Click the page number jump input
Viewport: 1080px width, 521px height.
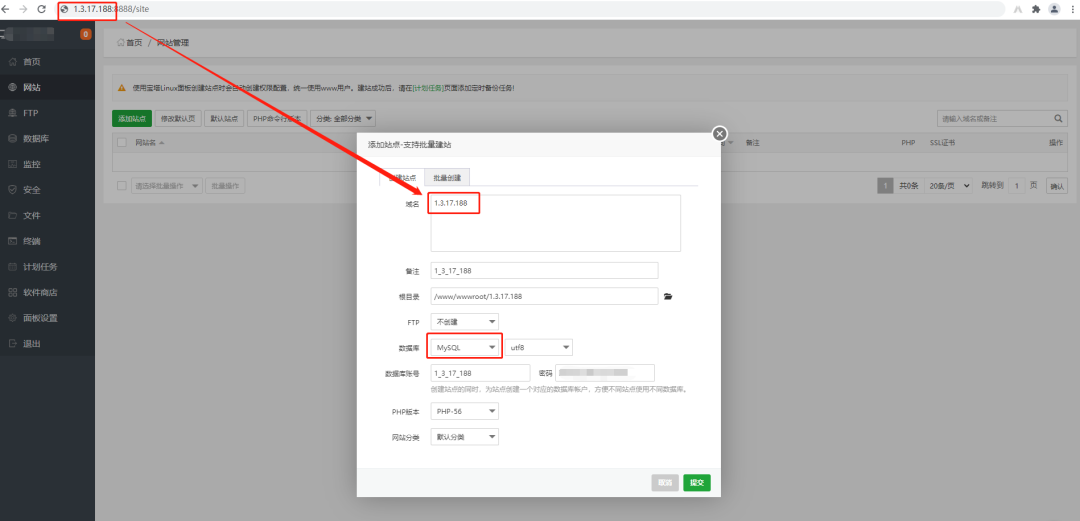click(x=1017, y=186)
